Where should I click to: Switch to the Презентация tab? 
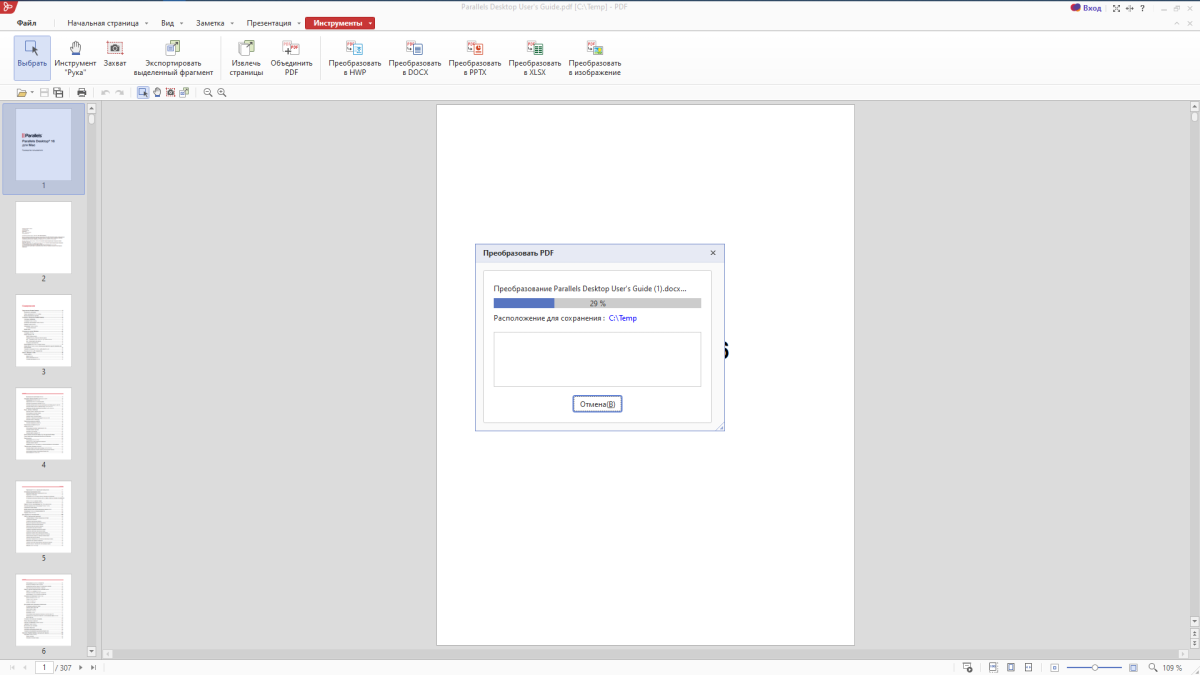tap(269, 23)
